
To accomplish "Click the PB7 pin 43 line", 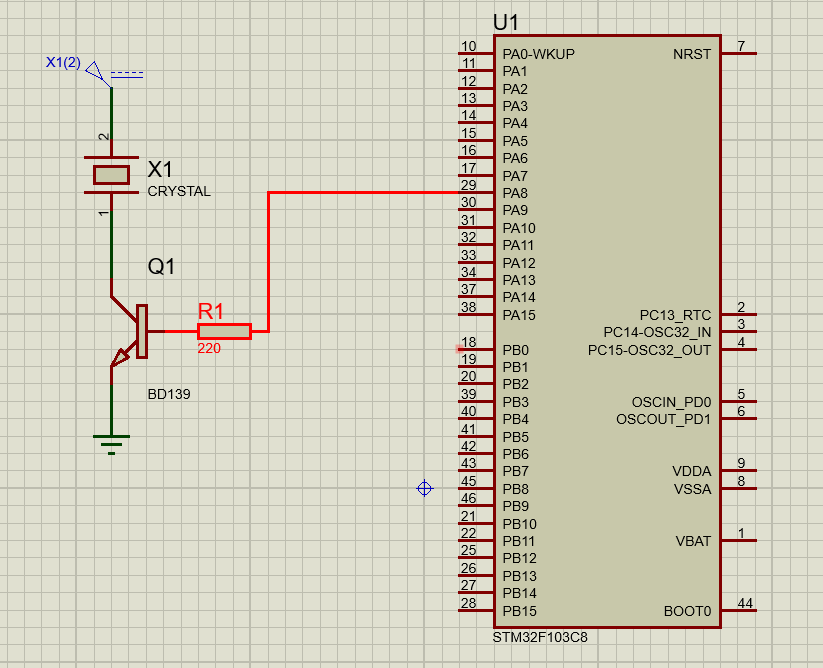I will pos(477,471).
